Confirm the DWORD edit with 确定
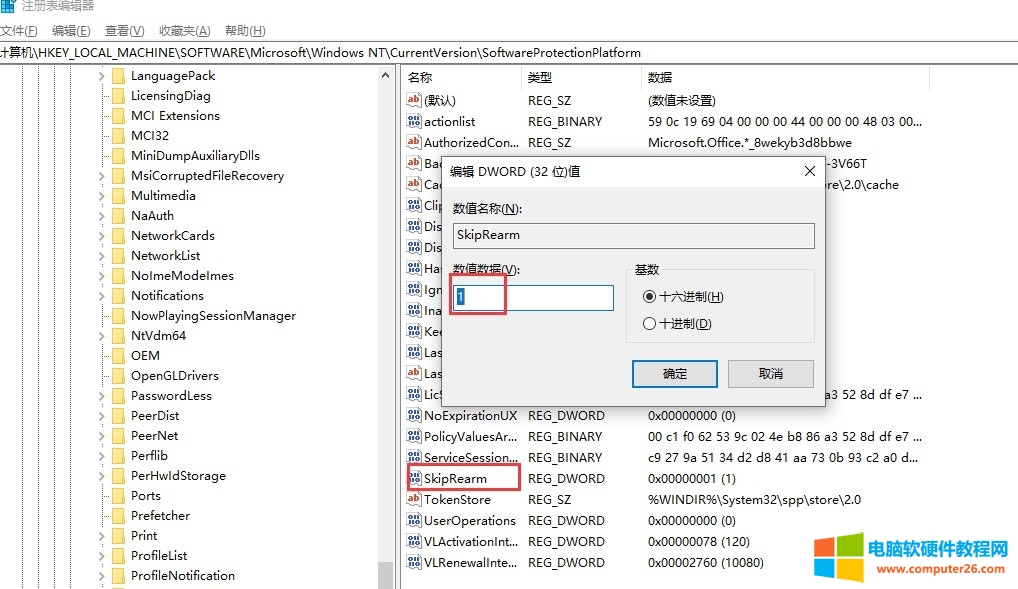Viewport: 1018px width, 589px height. click(675, 374)
